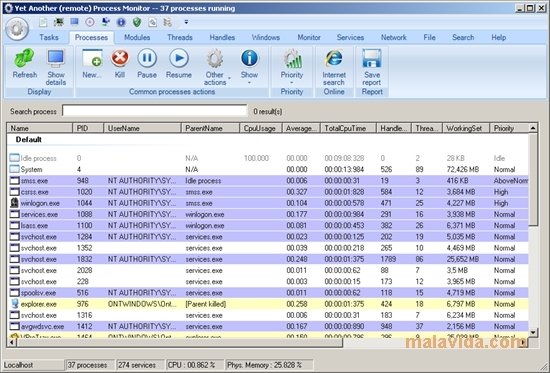Launch Internet search for process

click(x=334, y=67)
